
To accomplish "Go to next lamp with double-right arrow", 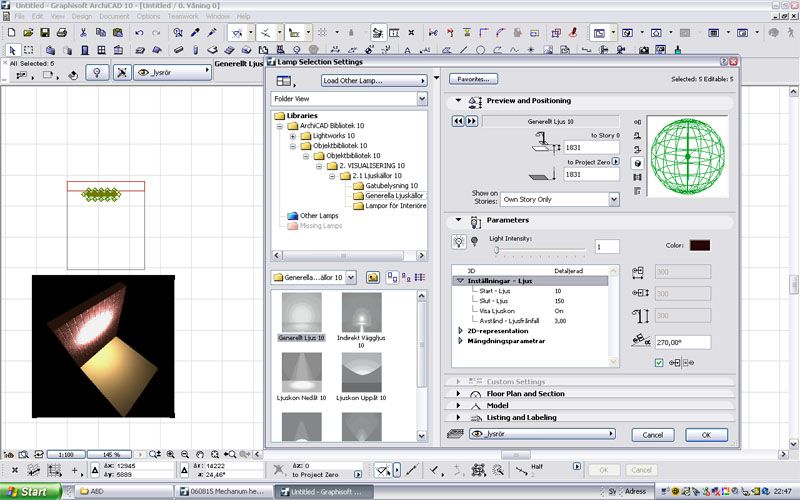I will [x=472, y=121].
